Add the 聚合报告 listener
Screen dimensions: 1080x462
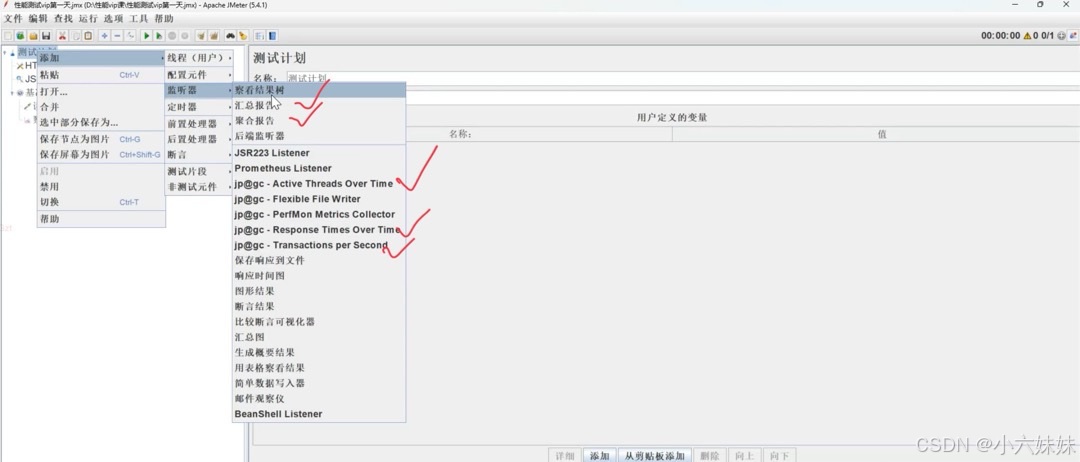(x=319, y=121)
